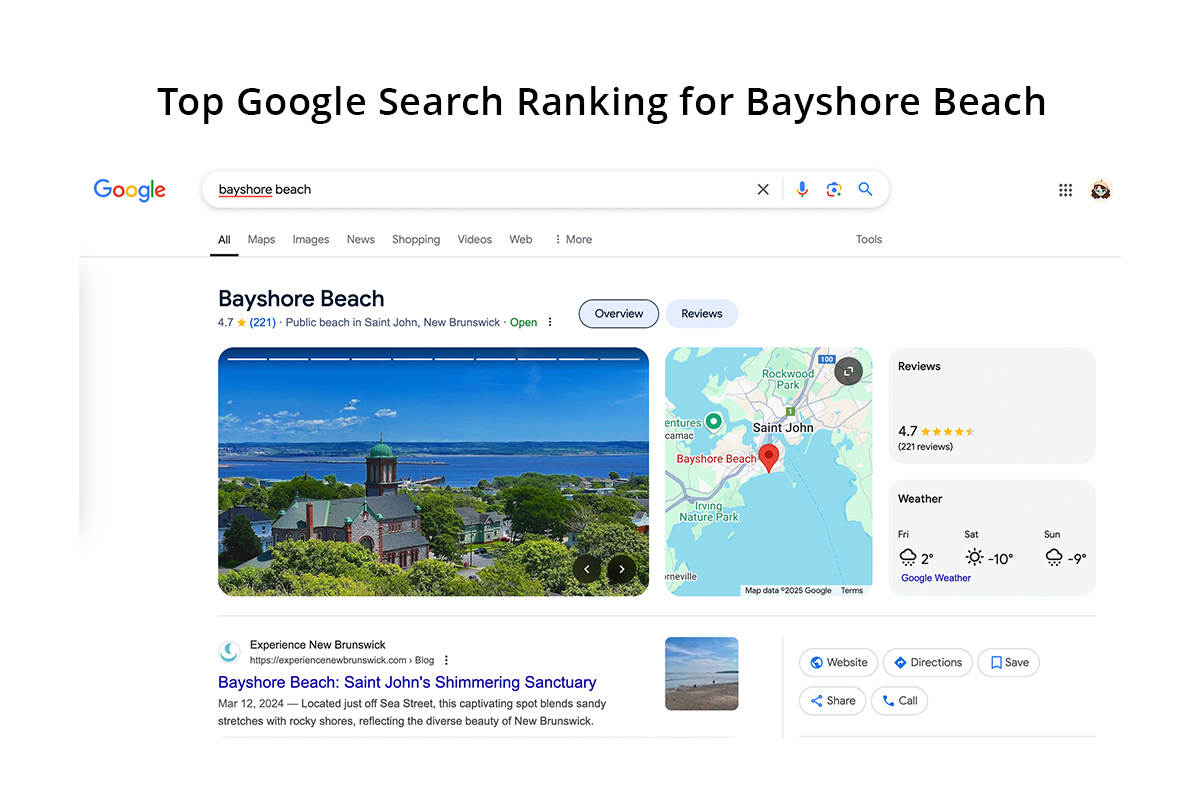This screenshot has width=1200, height=800.
Task: Click the Experience New Brunswick favicon
Action: (229, 652)
